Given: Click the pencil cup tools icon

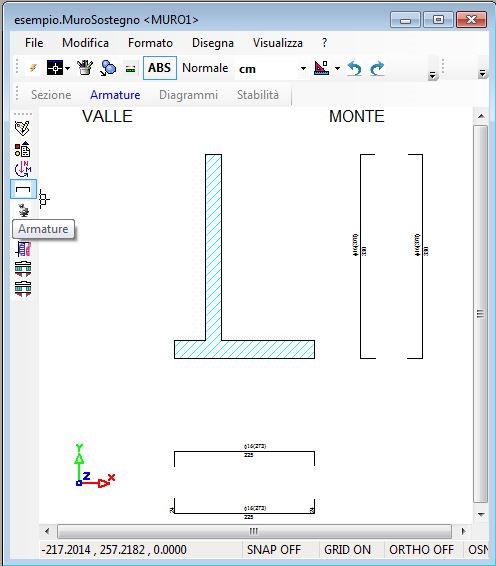Looking at the screenshot, I should (85, 68).
